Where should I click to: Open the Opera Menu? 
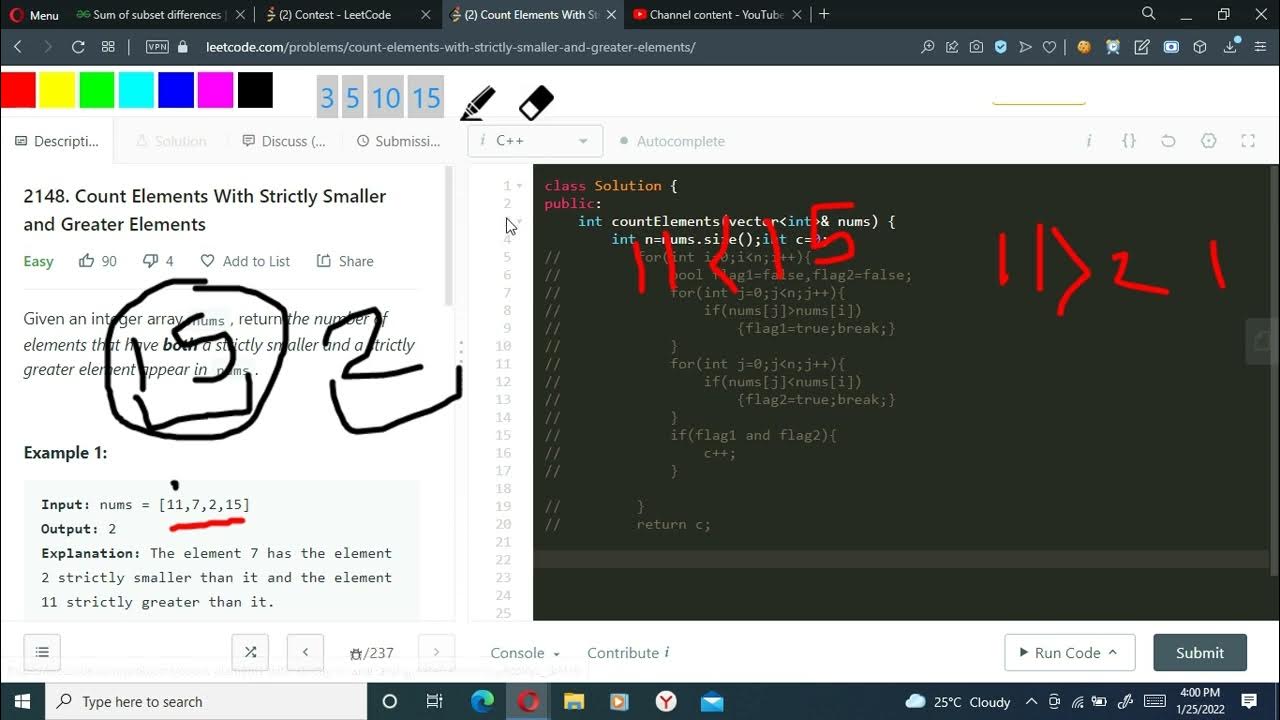(x=34, y=15)
